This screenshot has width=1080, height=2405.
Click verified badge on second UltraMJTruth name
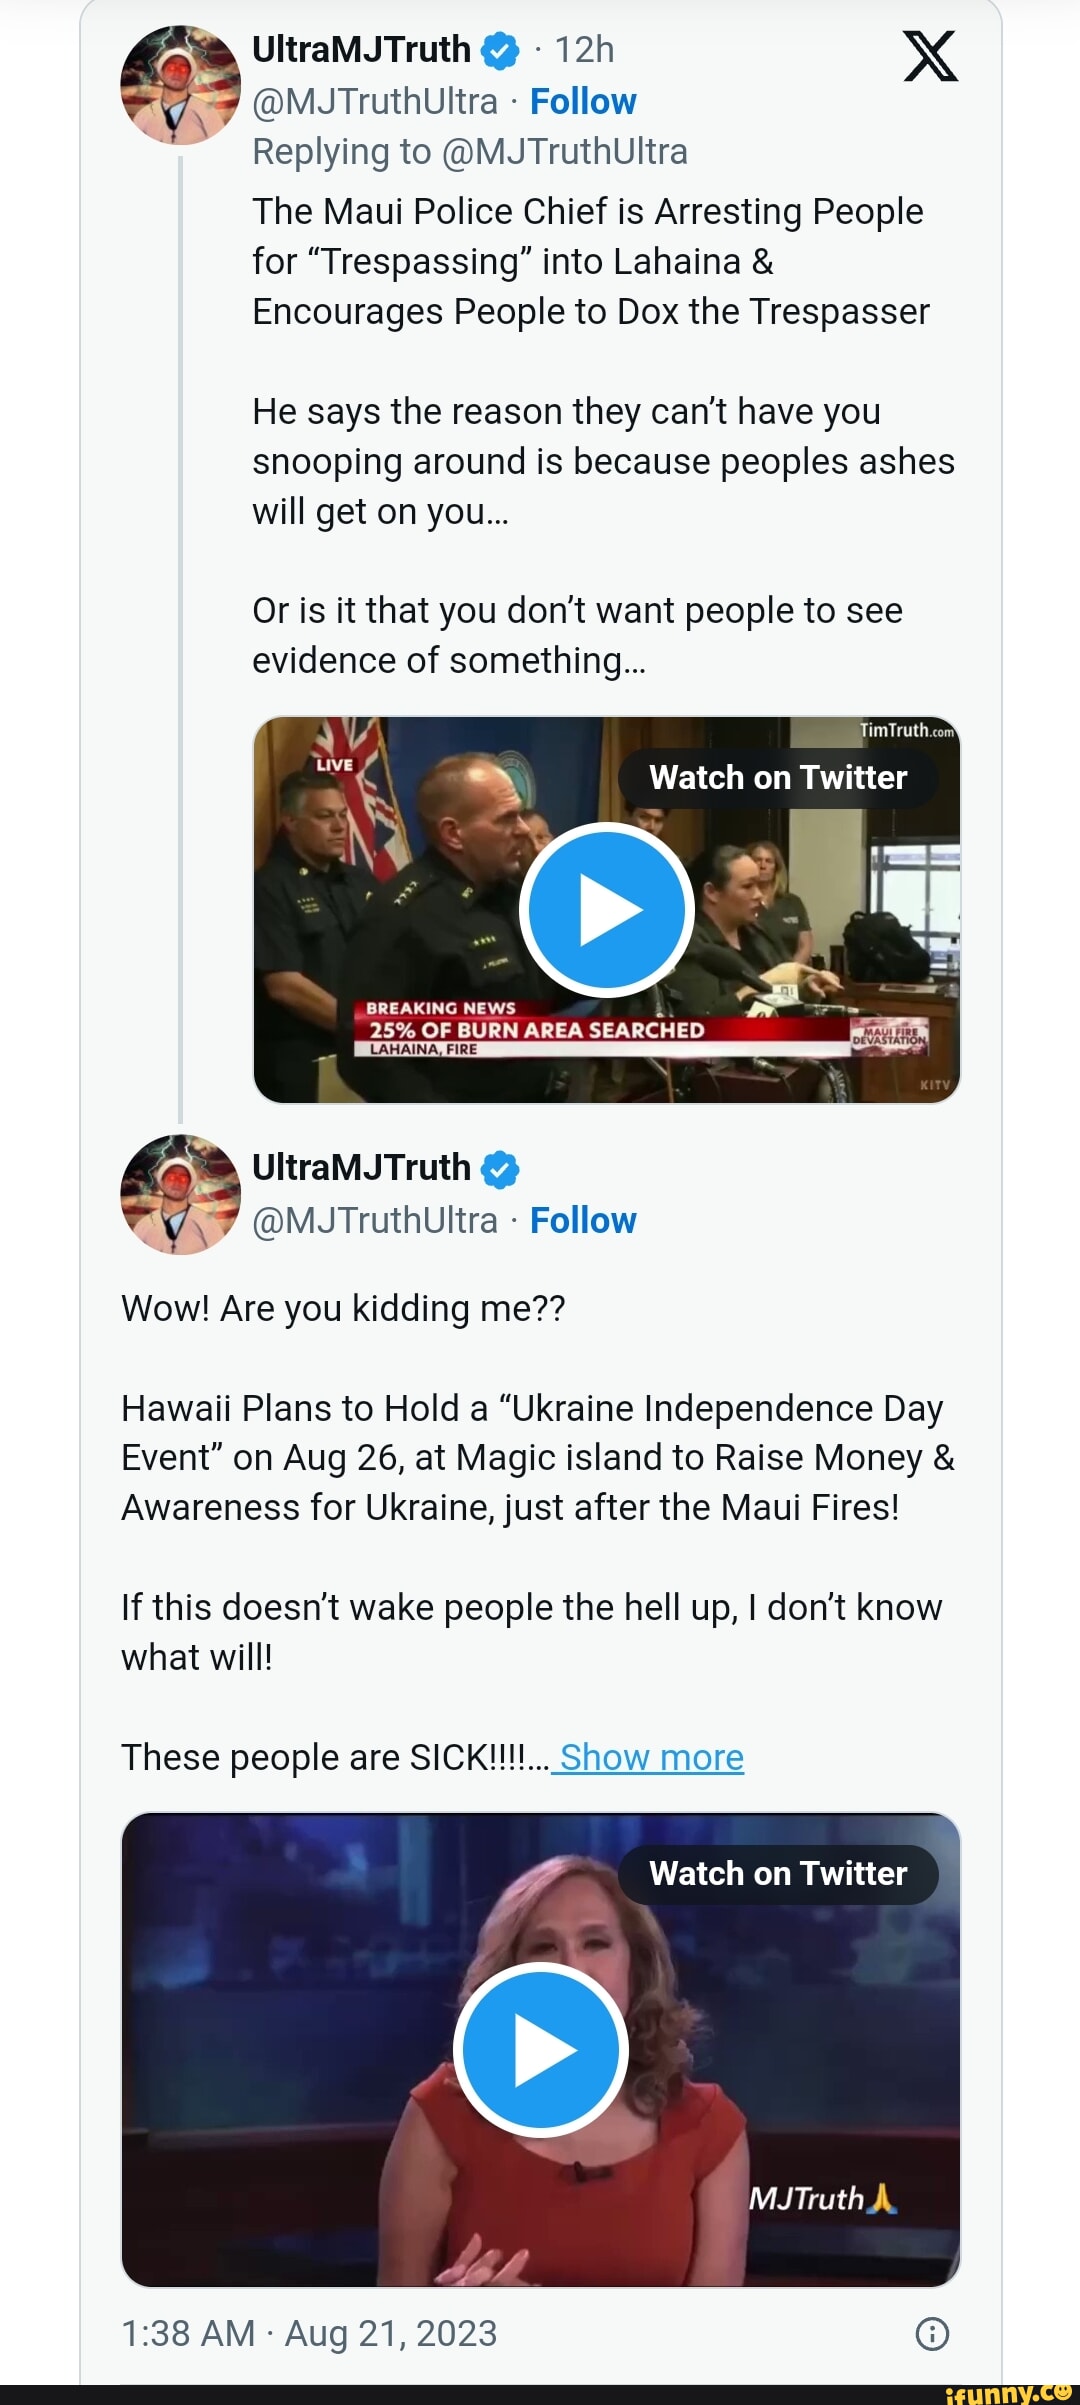click(x=500, y=1169)
